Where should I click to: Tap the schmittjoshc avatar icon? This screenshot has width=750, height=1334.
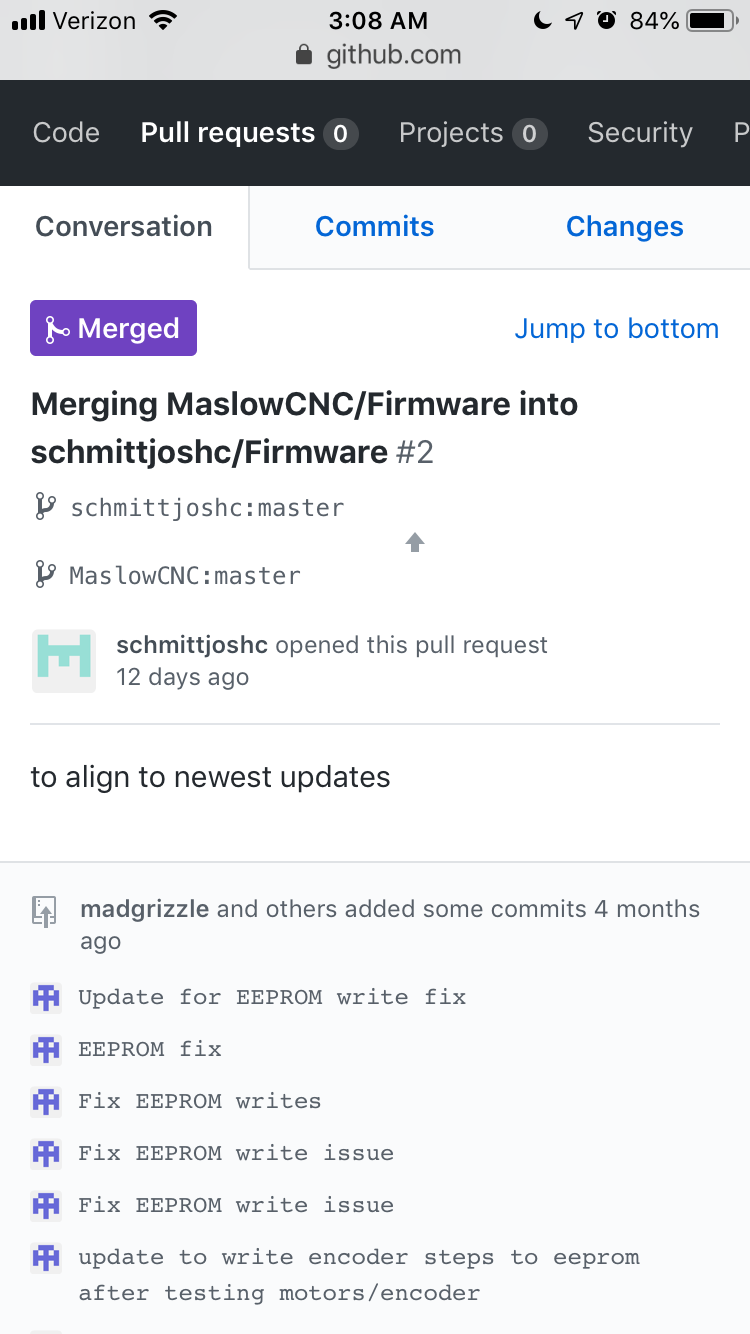(64, 661)
